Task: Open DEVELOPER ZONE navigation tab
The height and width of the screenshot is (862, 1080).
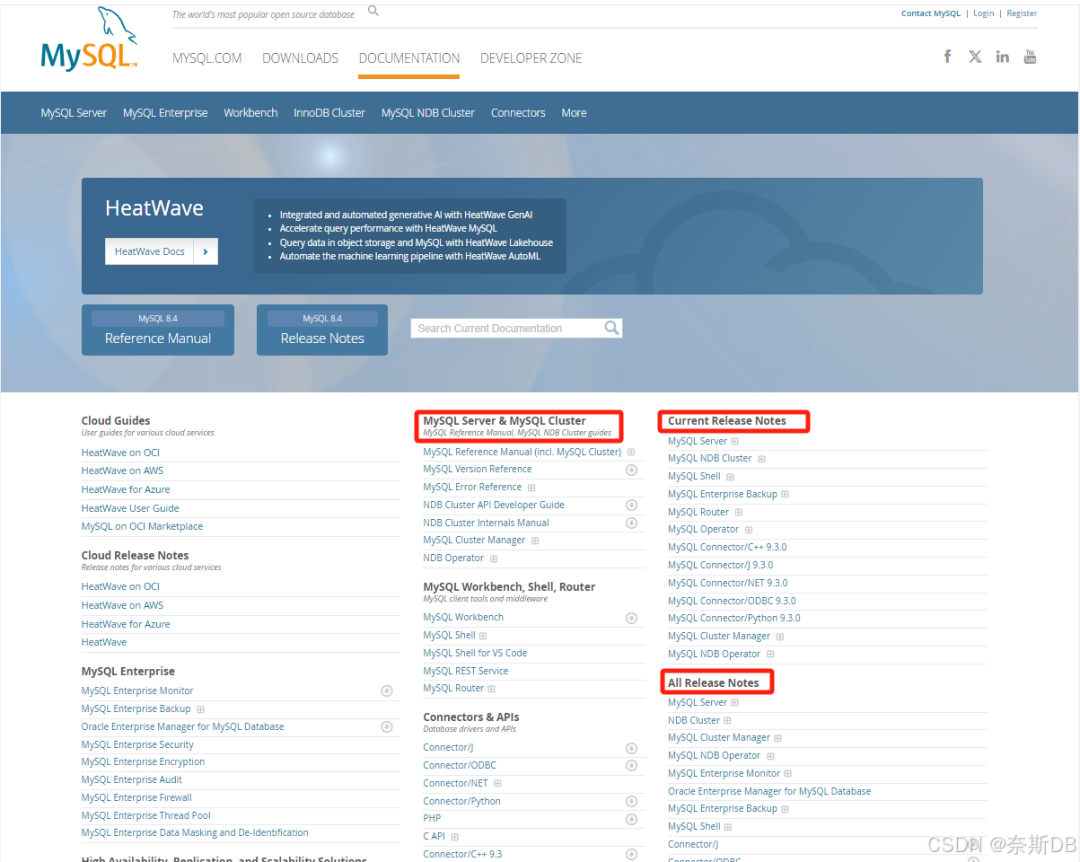Action: pos(531,59)
